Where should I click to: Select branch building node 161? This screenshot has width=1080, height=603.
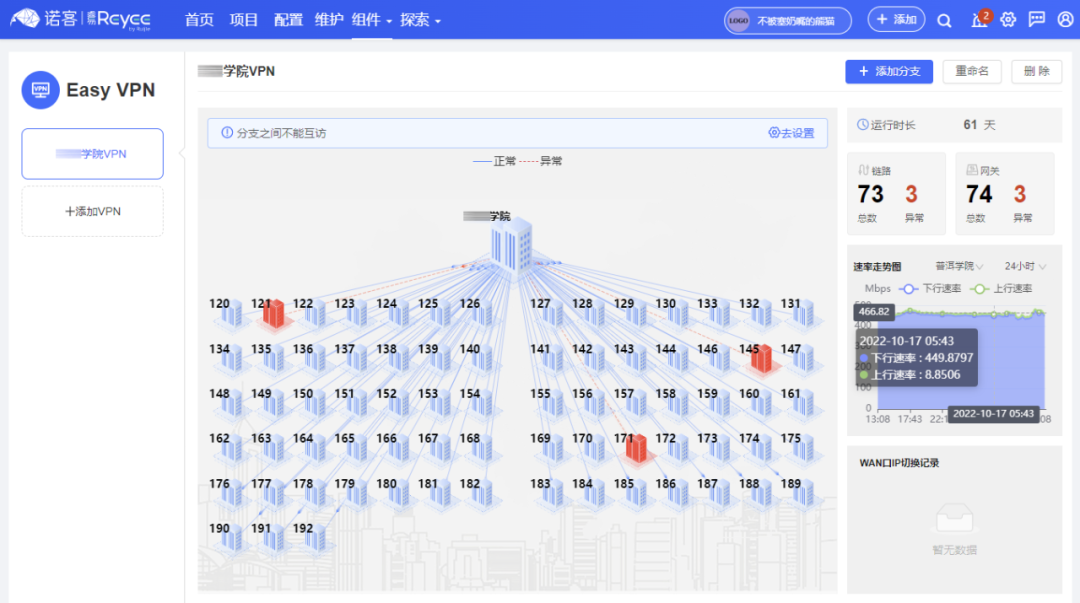[803, 404]
